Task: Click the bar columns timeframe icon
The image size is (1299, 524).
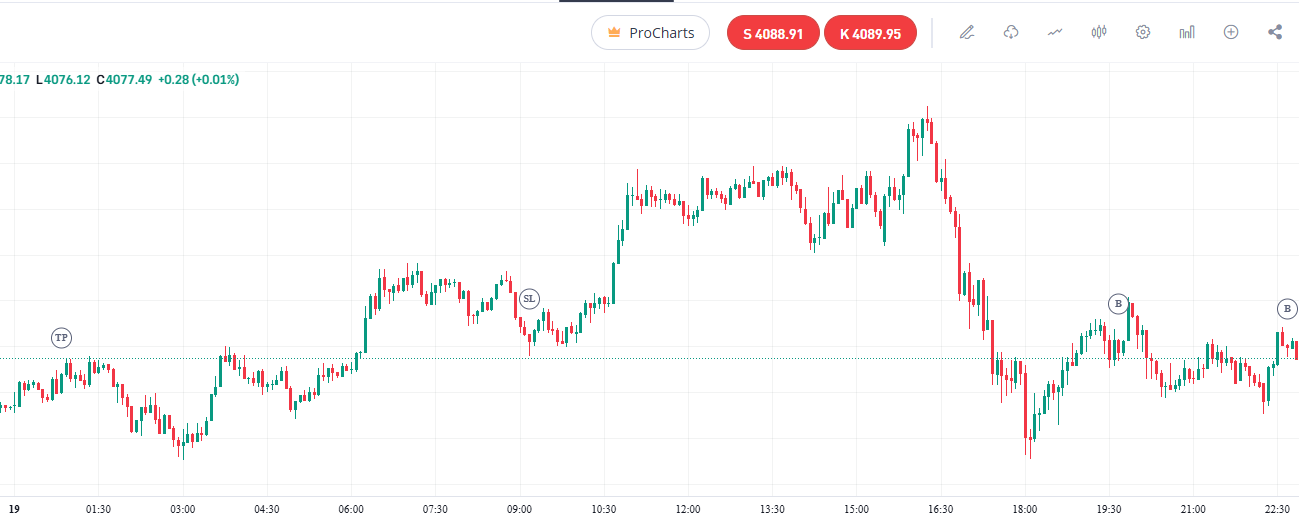Action: click(1187, 32)
